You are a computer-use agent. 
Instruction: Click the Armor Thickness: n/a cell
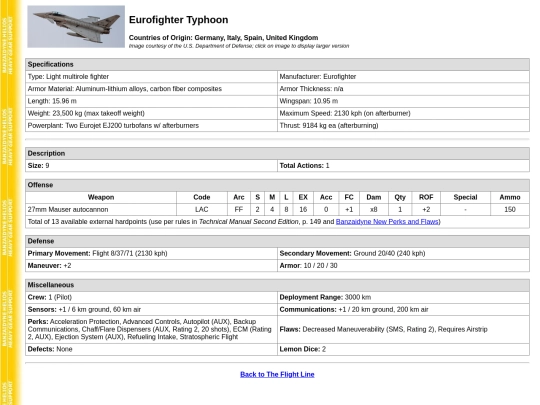(403, 89)
